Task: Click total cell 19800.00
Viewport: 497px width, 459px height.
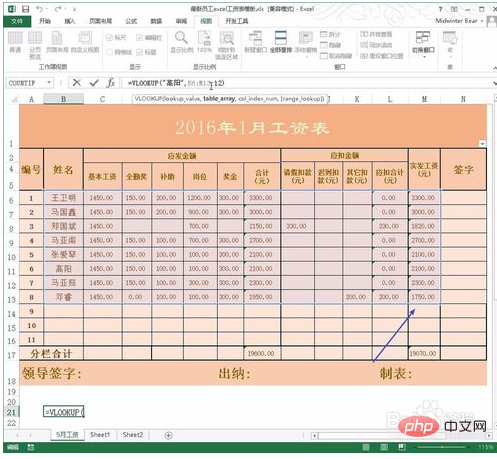Action: point(262,353)
